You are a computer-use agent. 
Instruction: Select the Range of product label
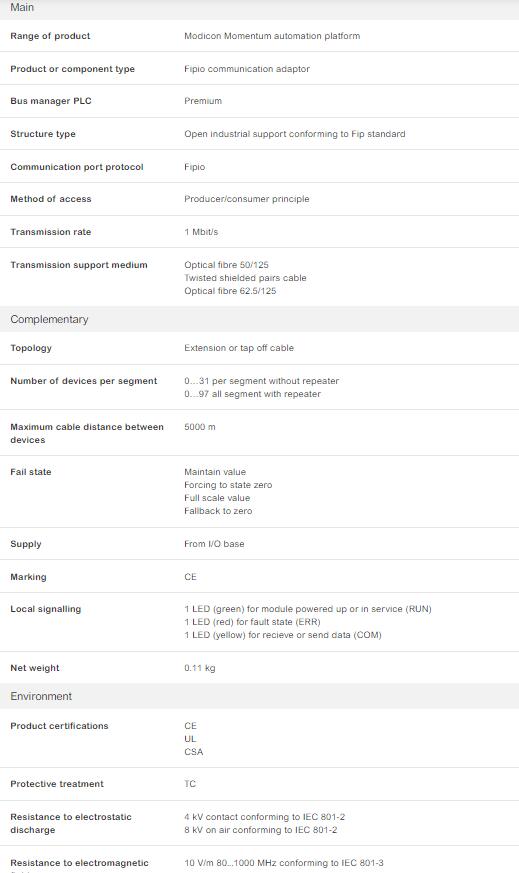pyautogui.click(x=50, y=36)
